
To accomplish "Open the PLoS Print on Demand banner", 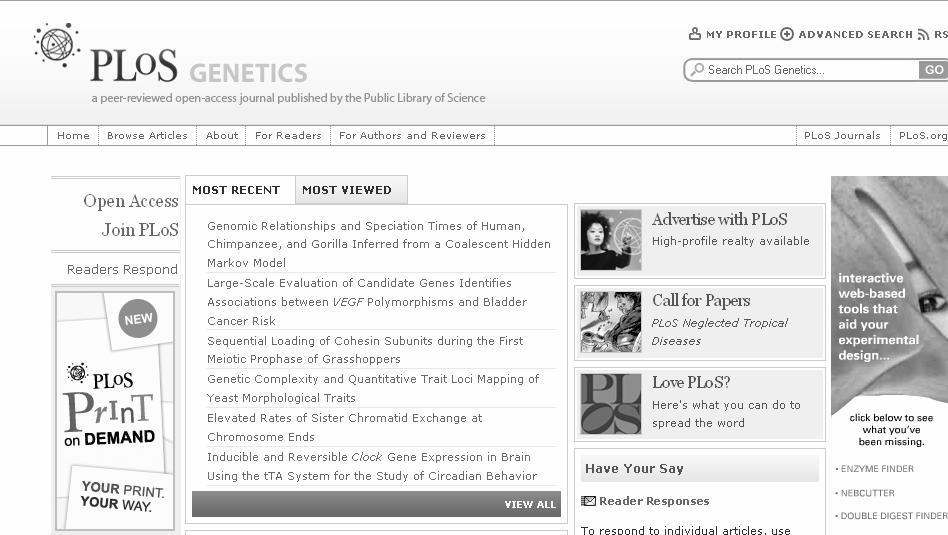I will click(x=115, y=410).
